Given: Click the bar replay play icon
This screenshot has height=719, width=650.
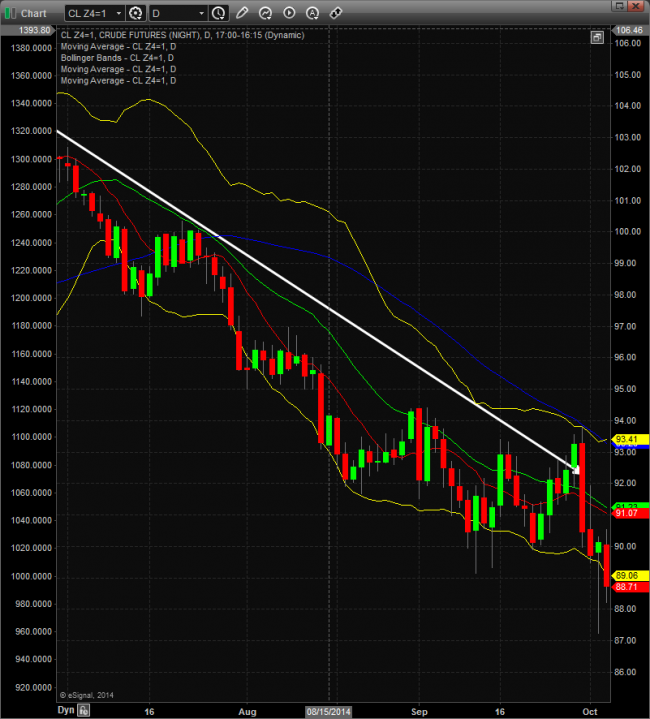Looking at the screenshot, I should coord(289,13).
